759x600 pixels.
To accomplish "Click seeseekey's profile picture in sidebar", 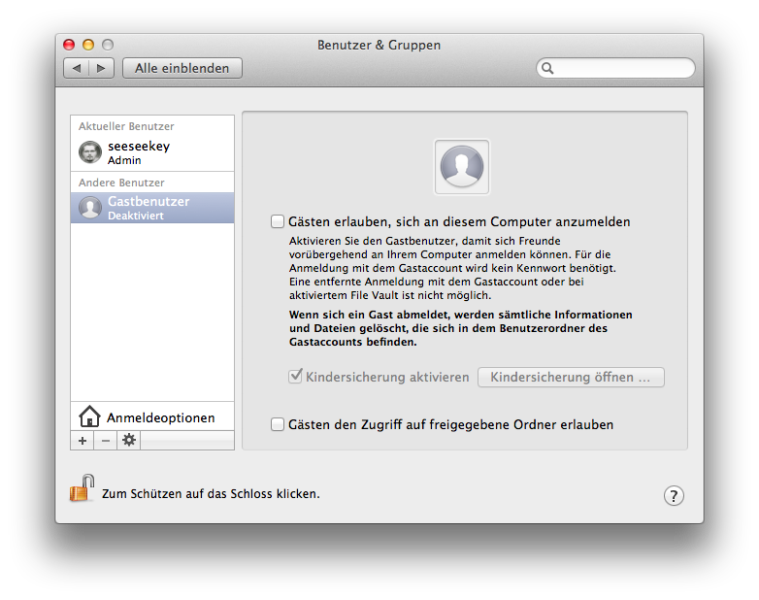I will pos(90,152).
